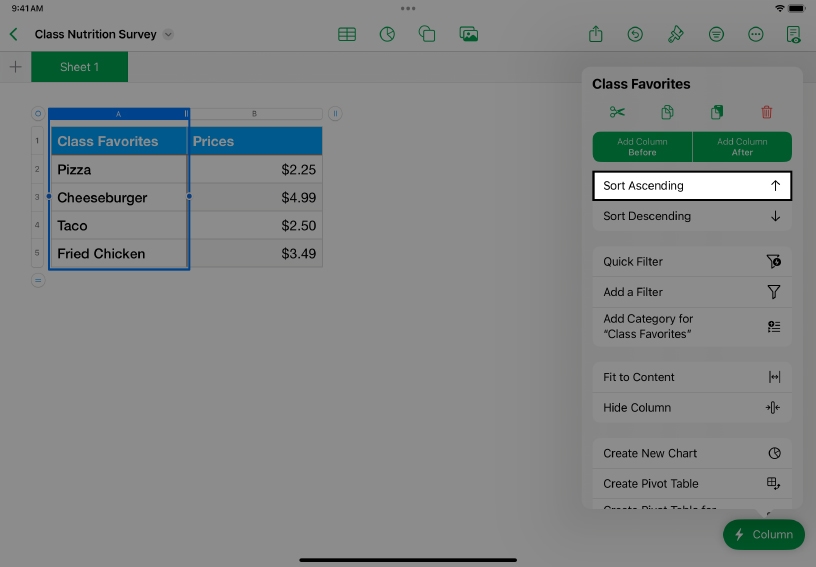Choose Quick Filter from the column menu
The image size is (816, 567).
point(691,262)
